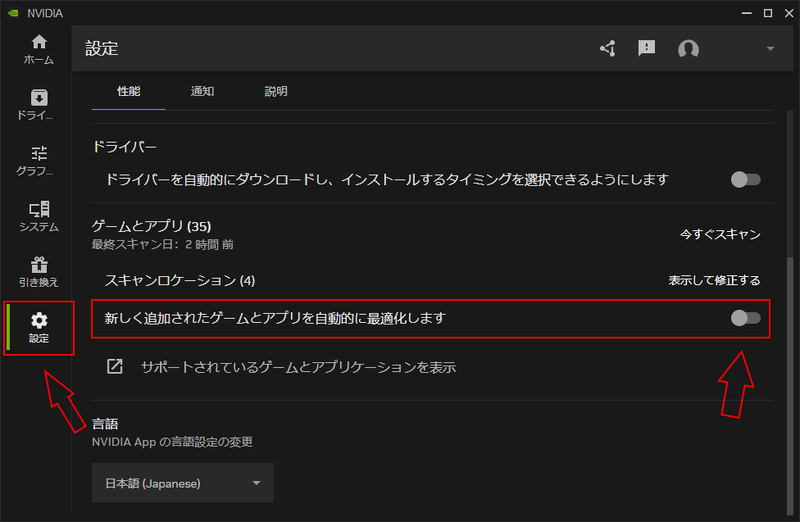Select the 設定 gear sidebar icon
The width and height of the screenshot is (800, 522).
39,328
